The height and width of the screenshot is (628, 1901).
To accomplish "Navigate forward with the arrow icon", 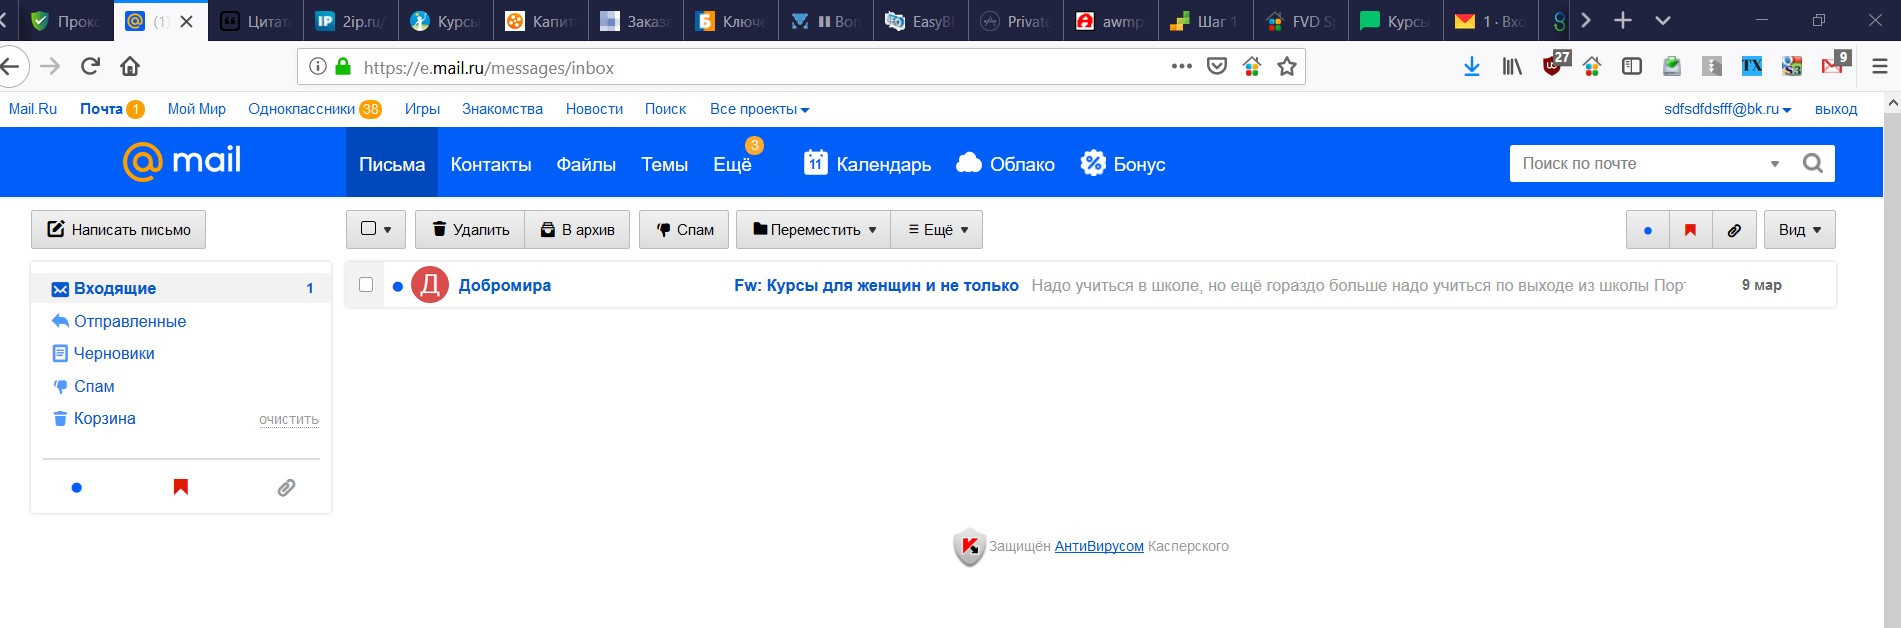I will point(50,66).
